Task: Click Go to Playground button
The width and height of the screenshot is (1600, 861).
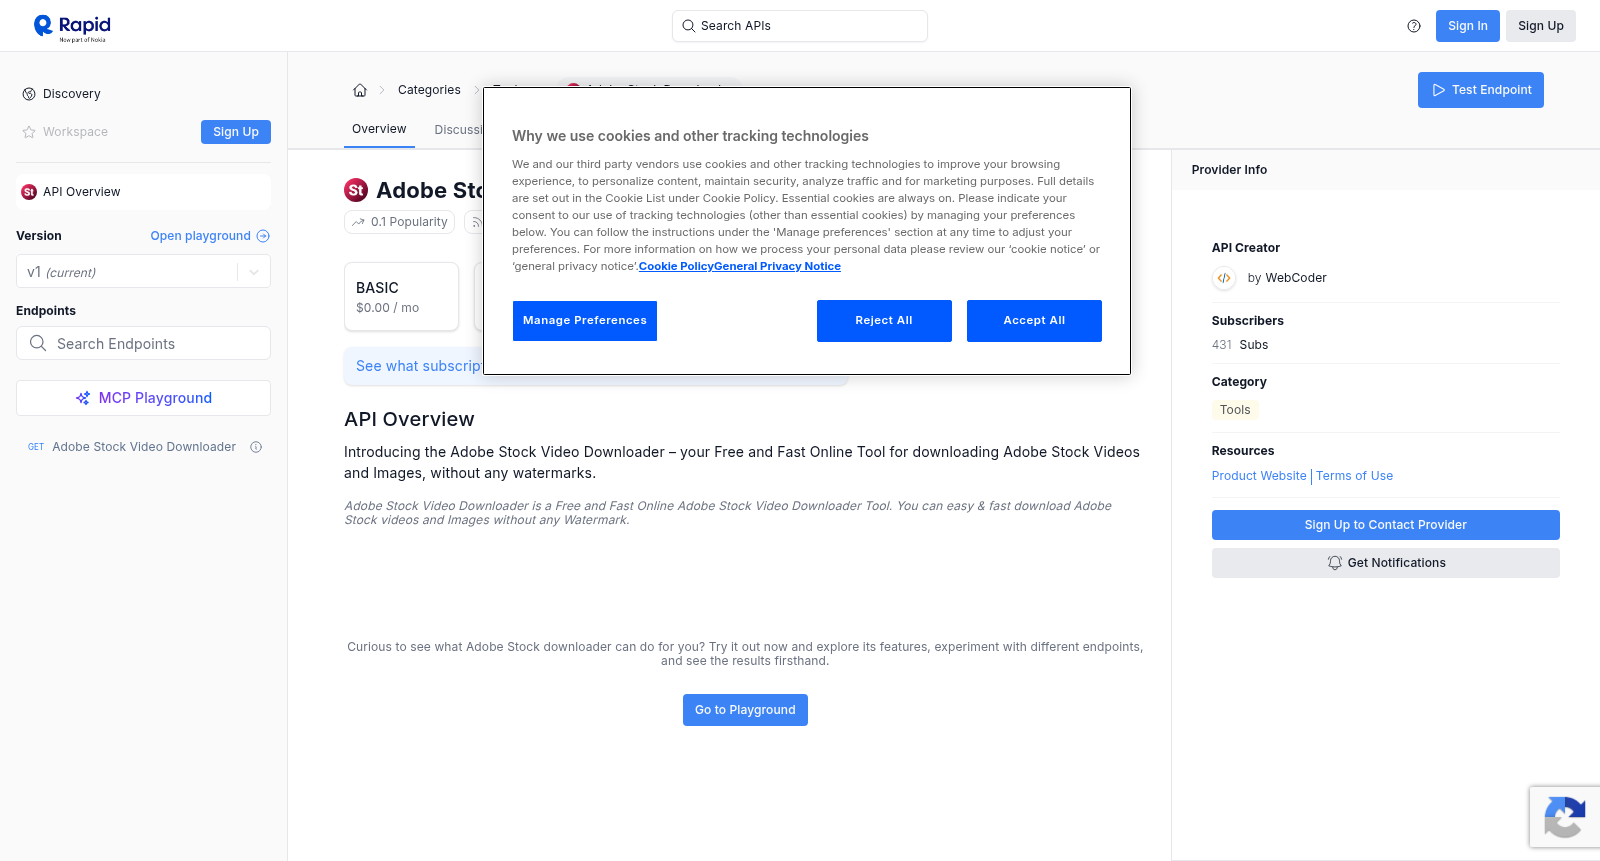Action: (745, 710)
